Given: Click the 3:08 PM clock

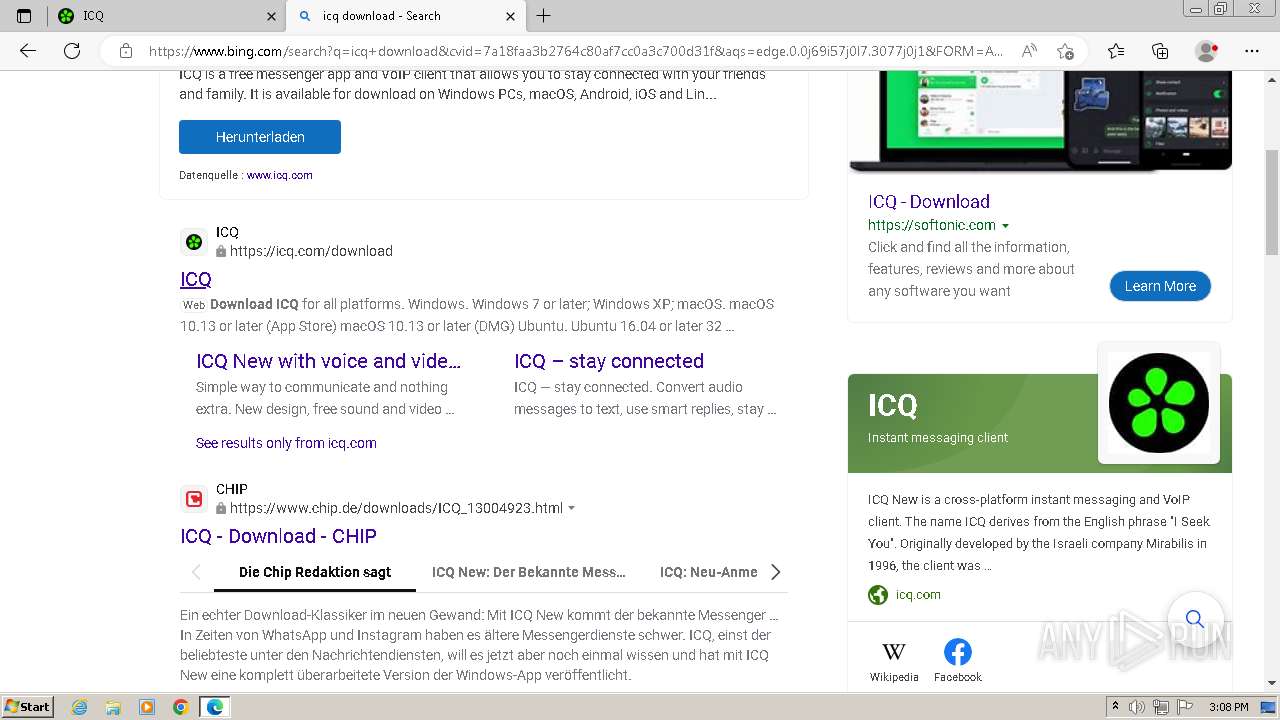Looking at the screenshot, I should point(1228,707).
